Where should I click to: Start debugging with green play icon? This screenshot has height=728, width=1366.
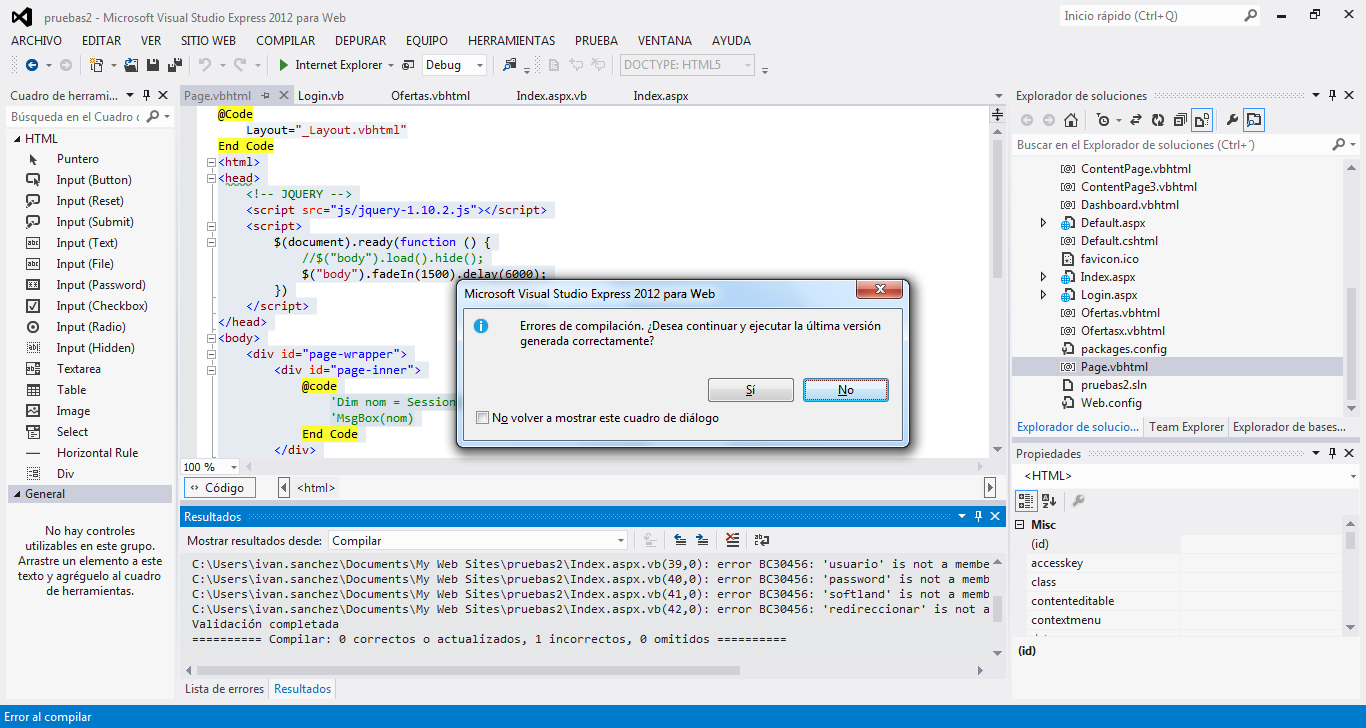tap(284, 65)
